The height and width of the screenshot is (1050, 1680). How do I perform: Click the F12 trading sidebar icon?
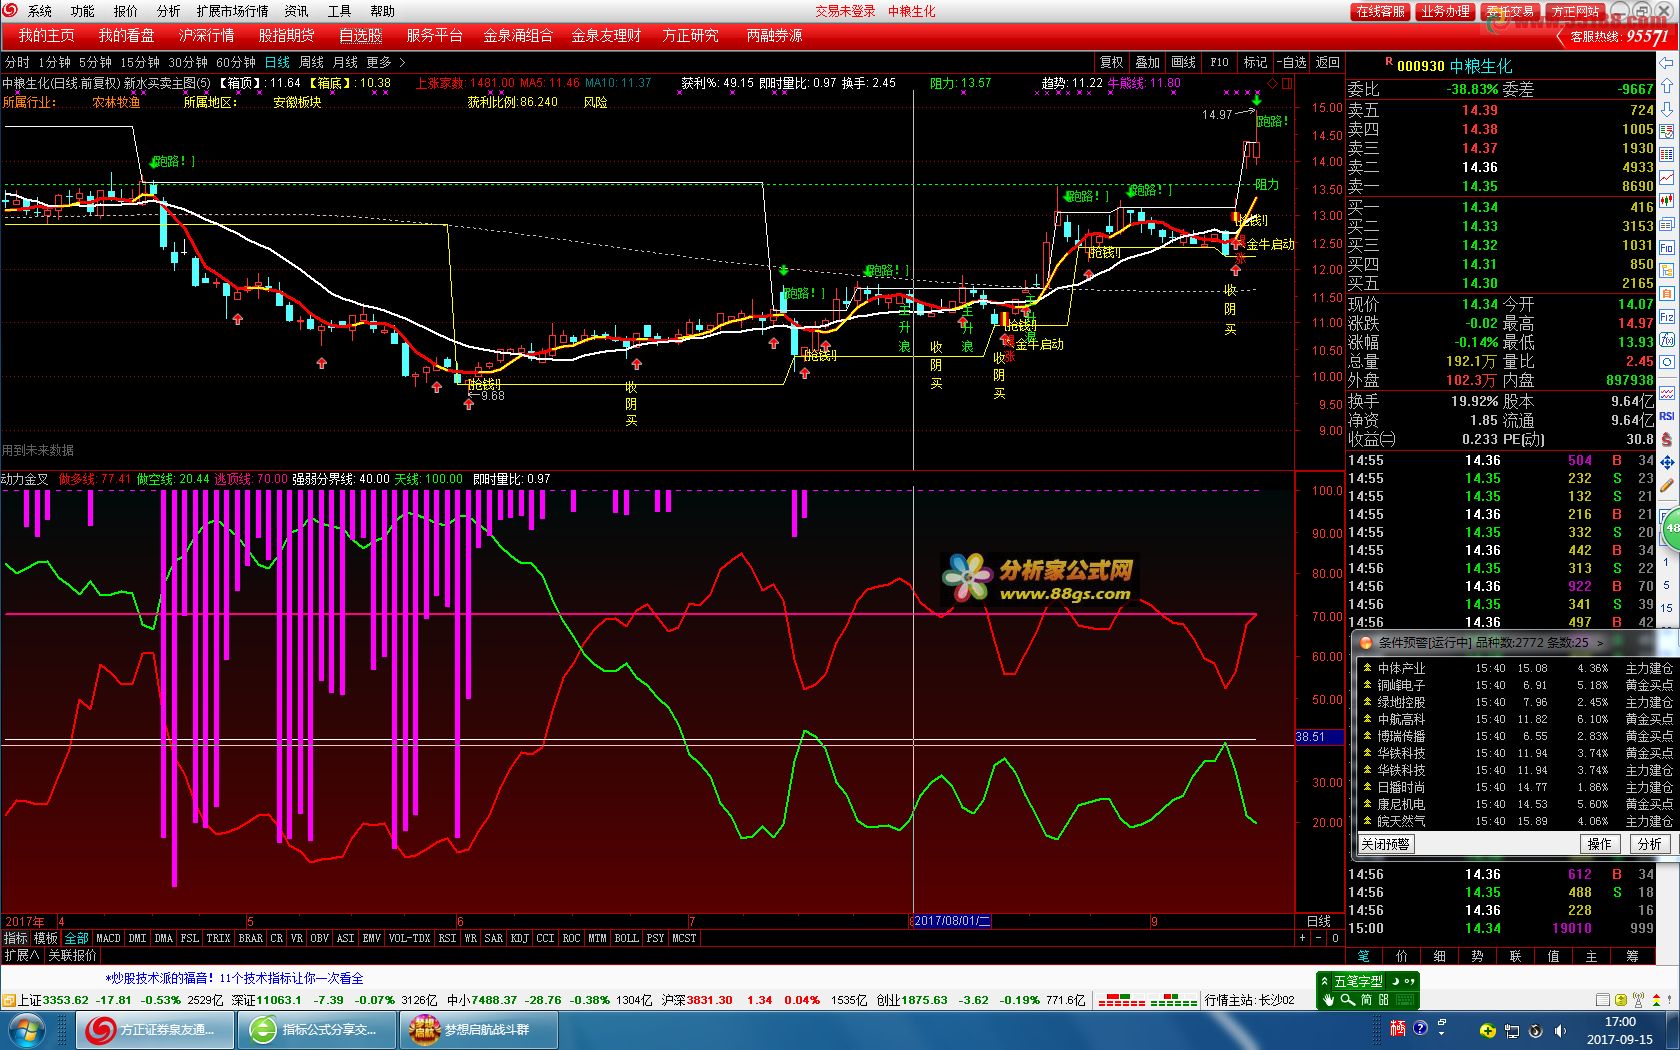[1667, 316]
